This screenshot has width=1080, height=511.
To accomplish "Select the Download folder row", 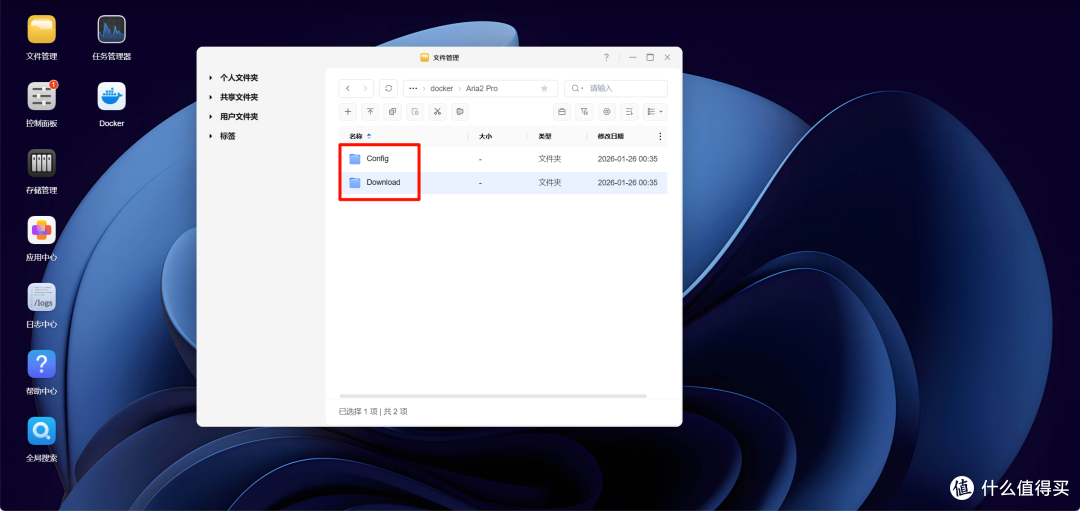I will point(503,182).
